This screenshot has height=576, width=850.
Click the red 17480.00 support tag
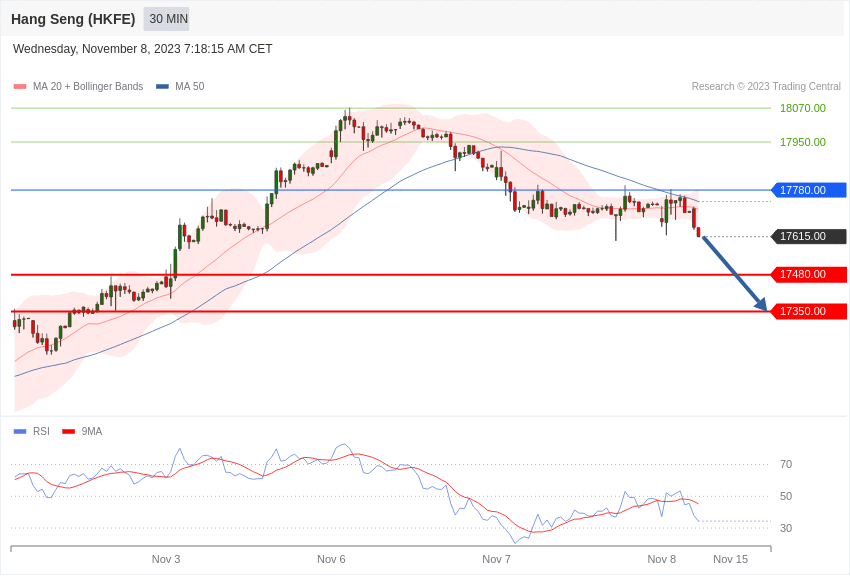click(x=809, y=274)
